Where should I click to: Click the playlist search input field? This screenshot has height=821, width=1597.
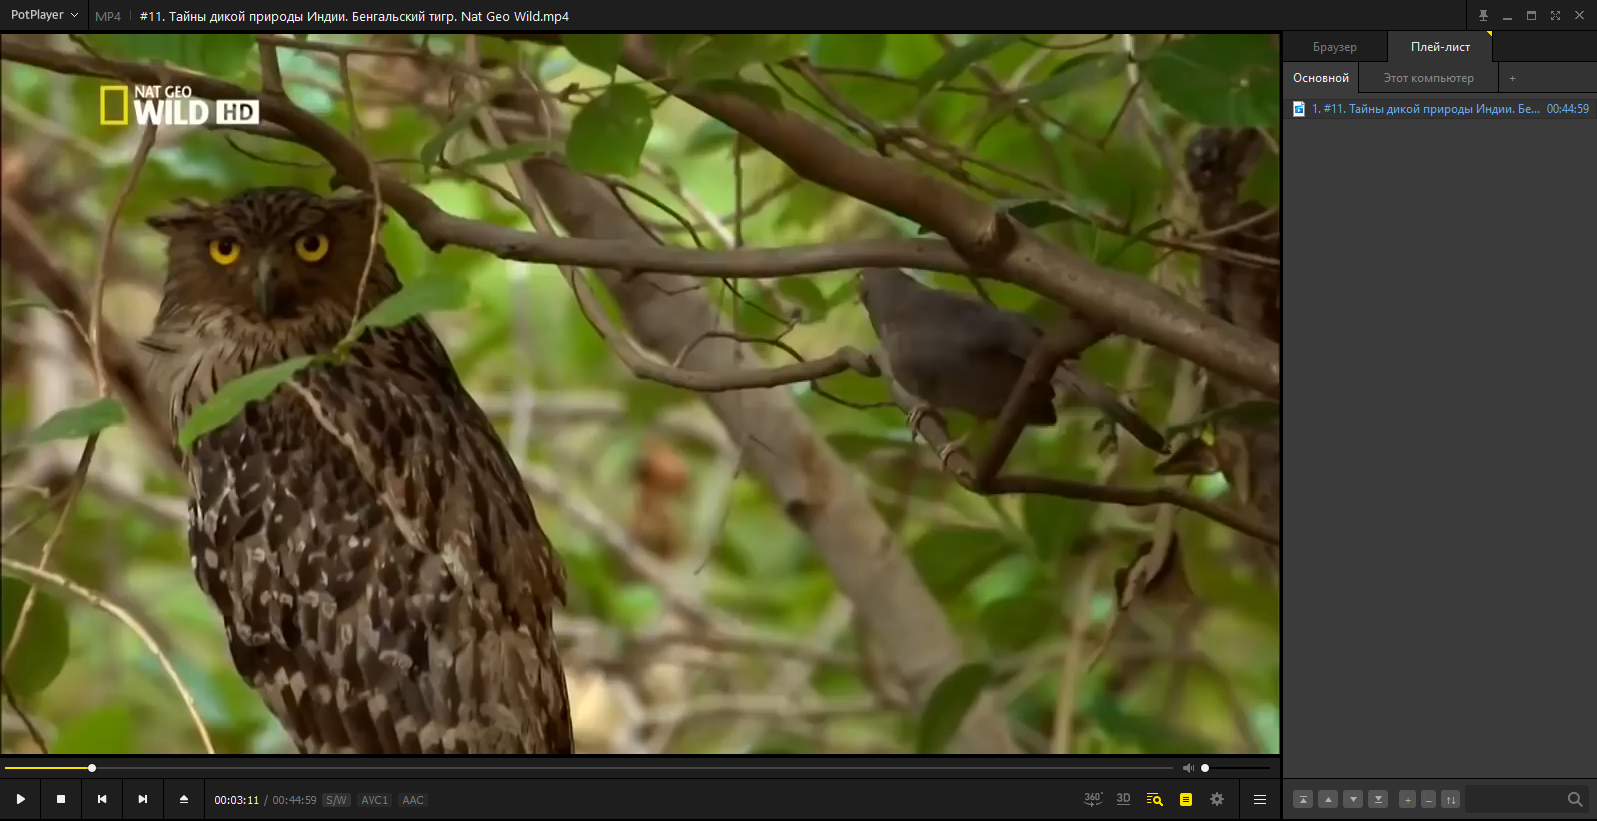click(1516, 799)
